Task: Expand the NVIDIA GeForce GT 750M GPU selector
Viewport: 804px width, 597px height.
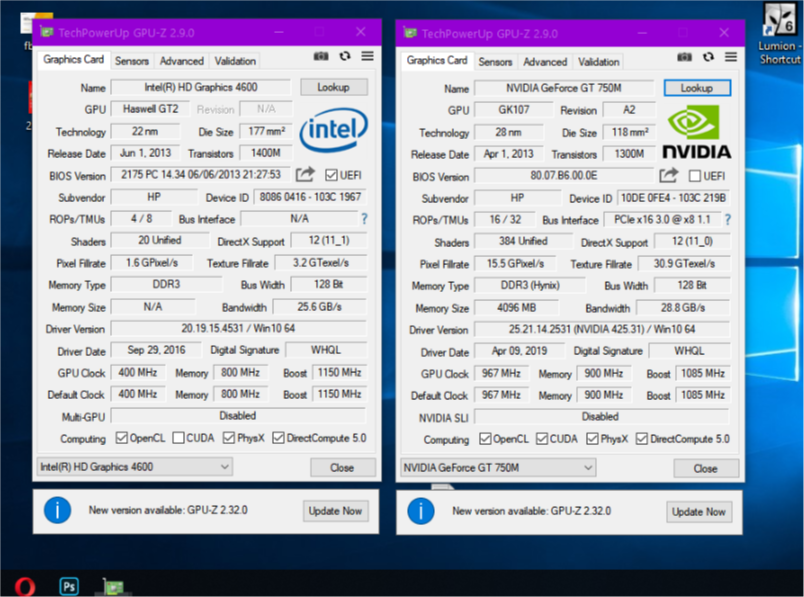Action: tap(498, 468)
